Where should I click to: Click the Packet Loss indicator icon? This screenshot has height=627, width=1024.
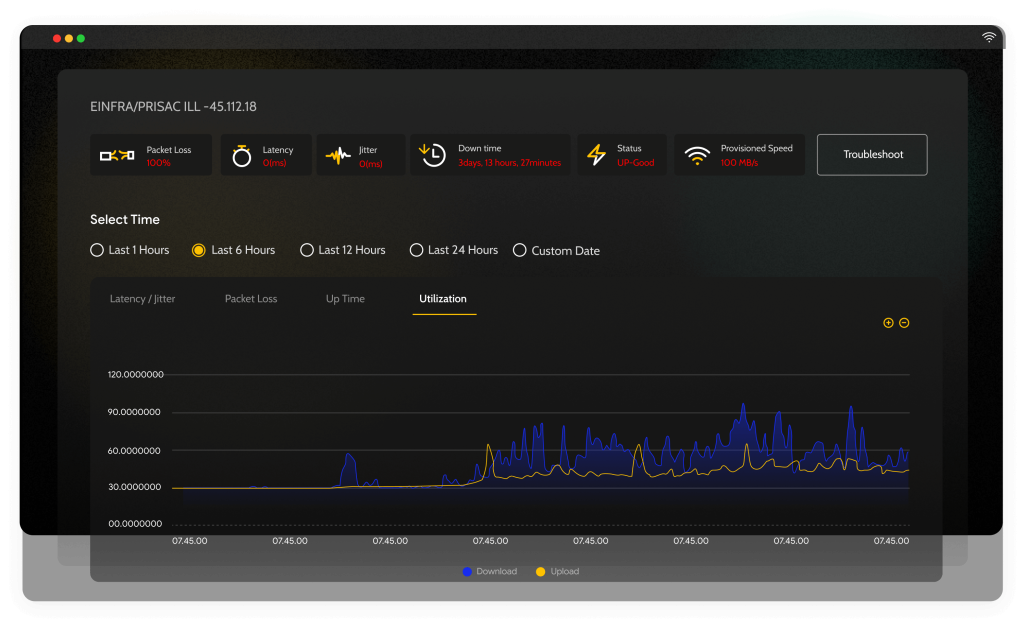pyautogui.click(x=117, y=154)
